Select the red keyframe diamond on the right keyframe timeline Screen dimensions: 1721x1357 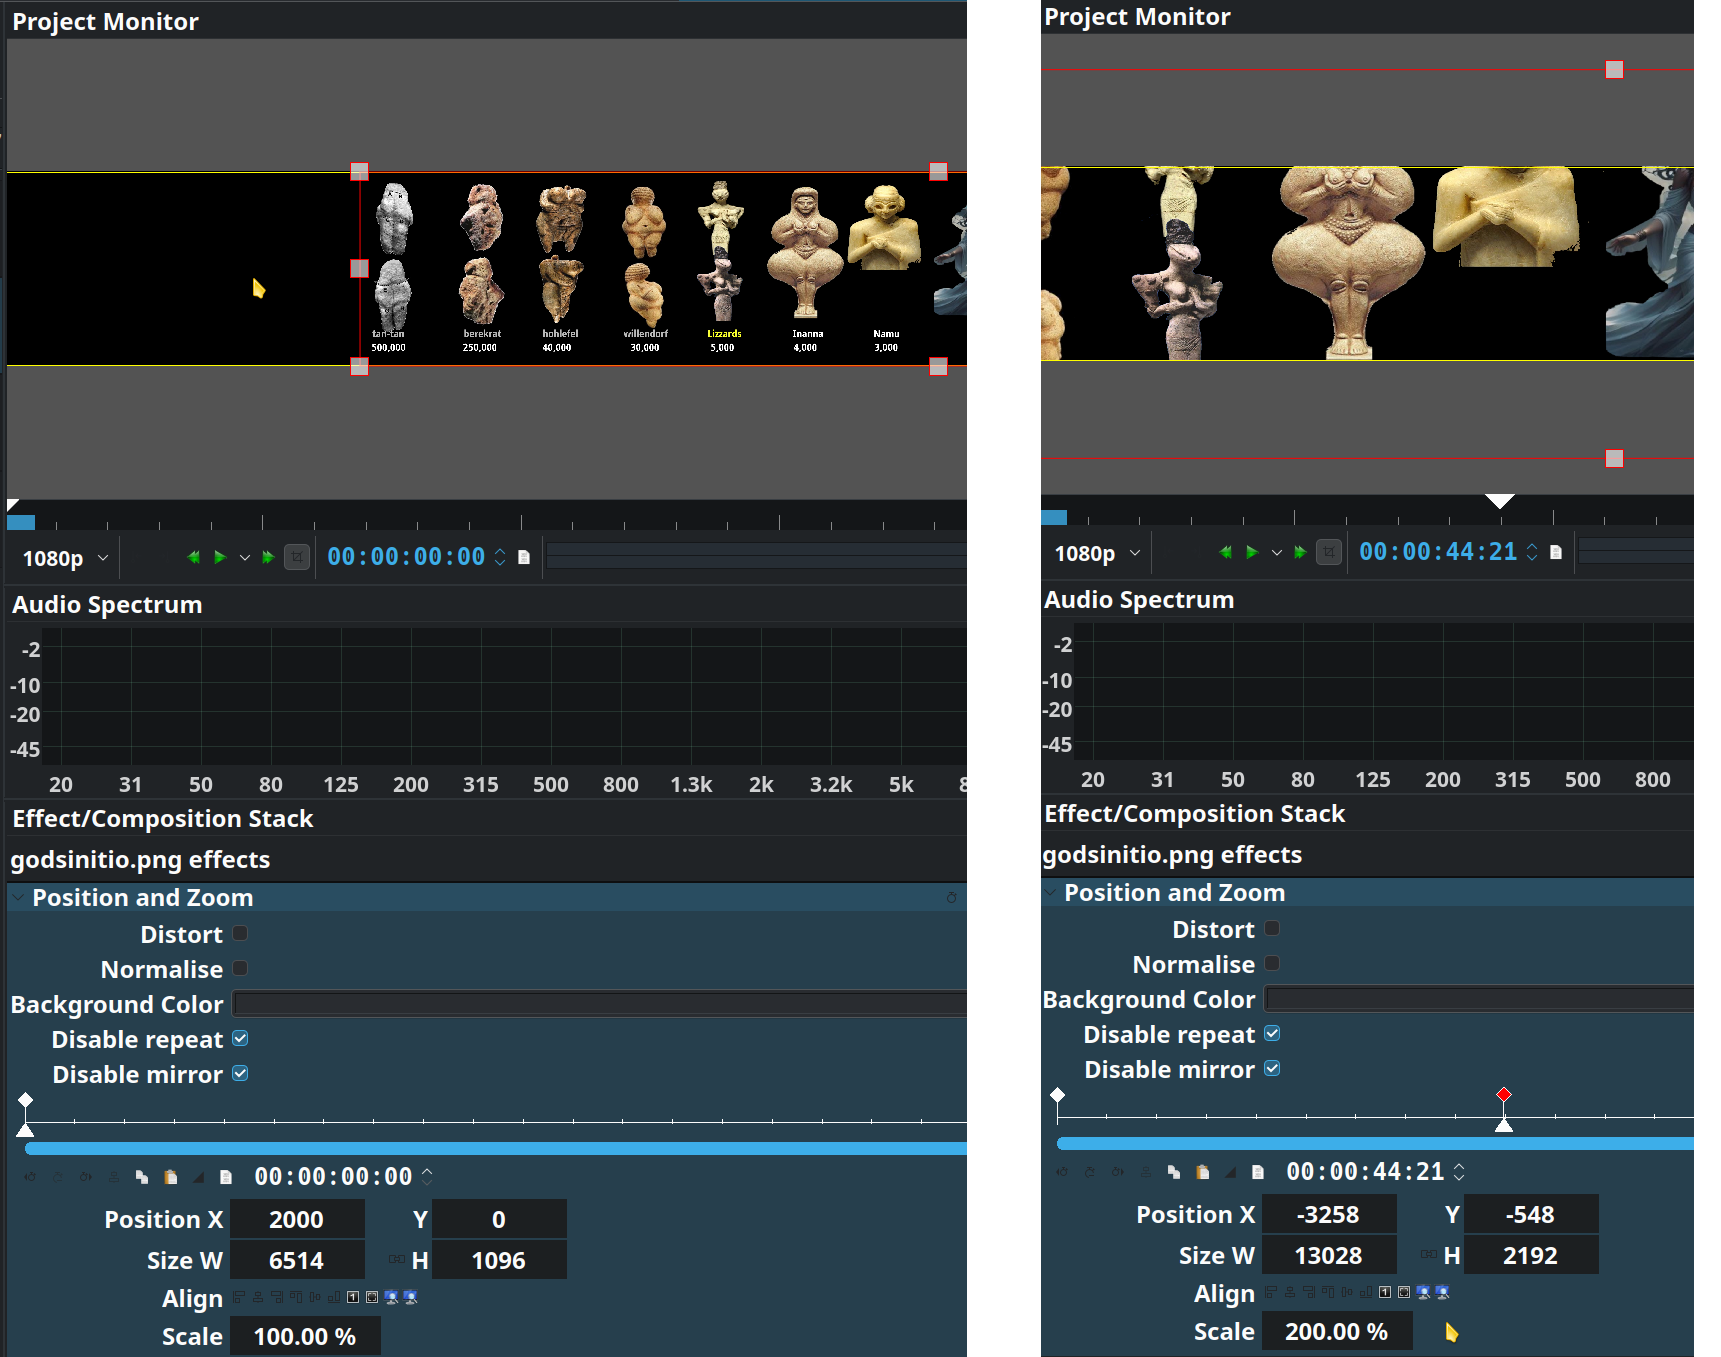coord(1503,1095)
